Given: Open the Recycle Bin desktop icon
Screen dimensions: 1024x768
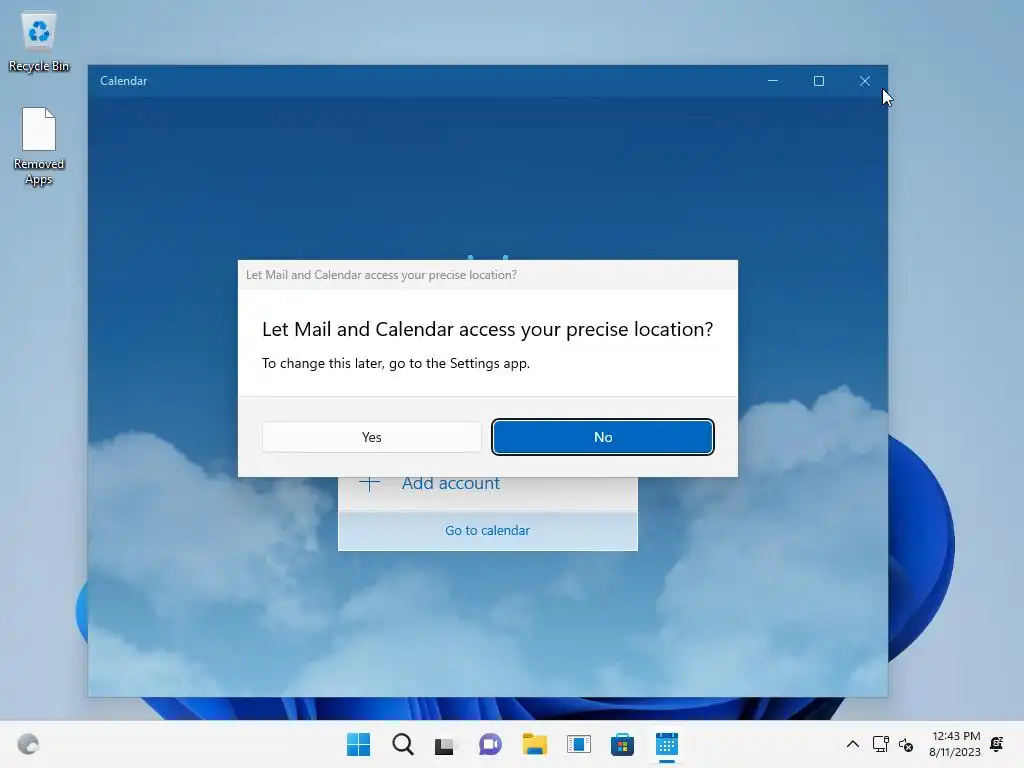Looking at the screenshot, I should click(39, 42).
